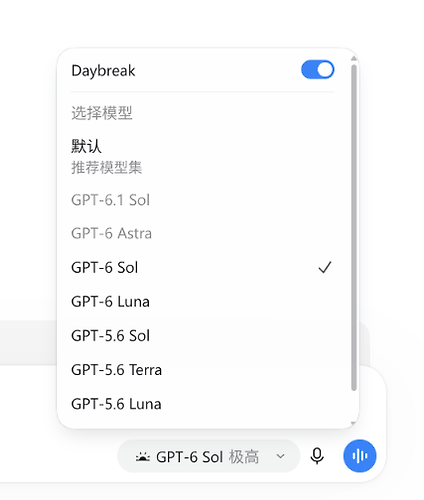The width and height of the screenshot is (424, 500).
Task: Pick the GPT-5.6 Terra model
Action: coord(203,370)
